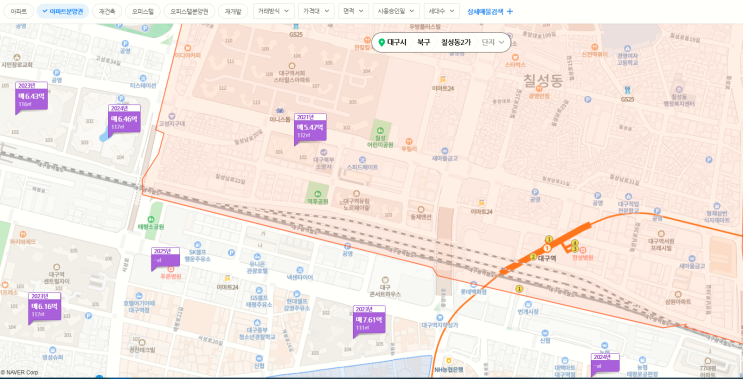Select the 아파트 property type chip
The image size is (743, 379).
18,11
